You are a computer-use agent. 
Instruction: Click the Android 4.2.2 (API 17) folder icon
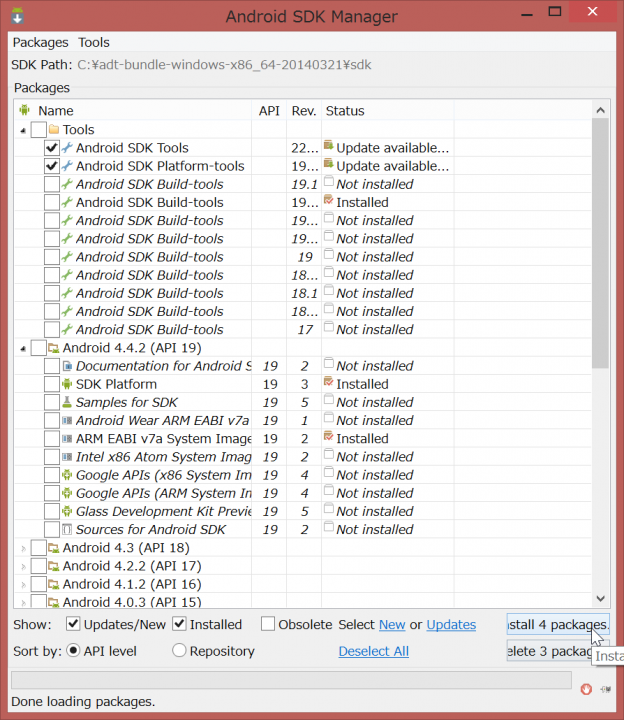[54, 566]
